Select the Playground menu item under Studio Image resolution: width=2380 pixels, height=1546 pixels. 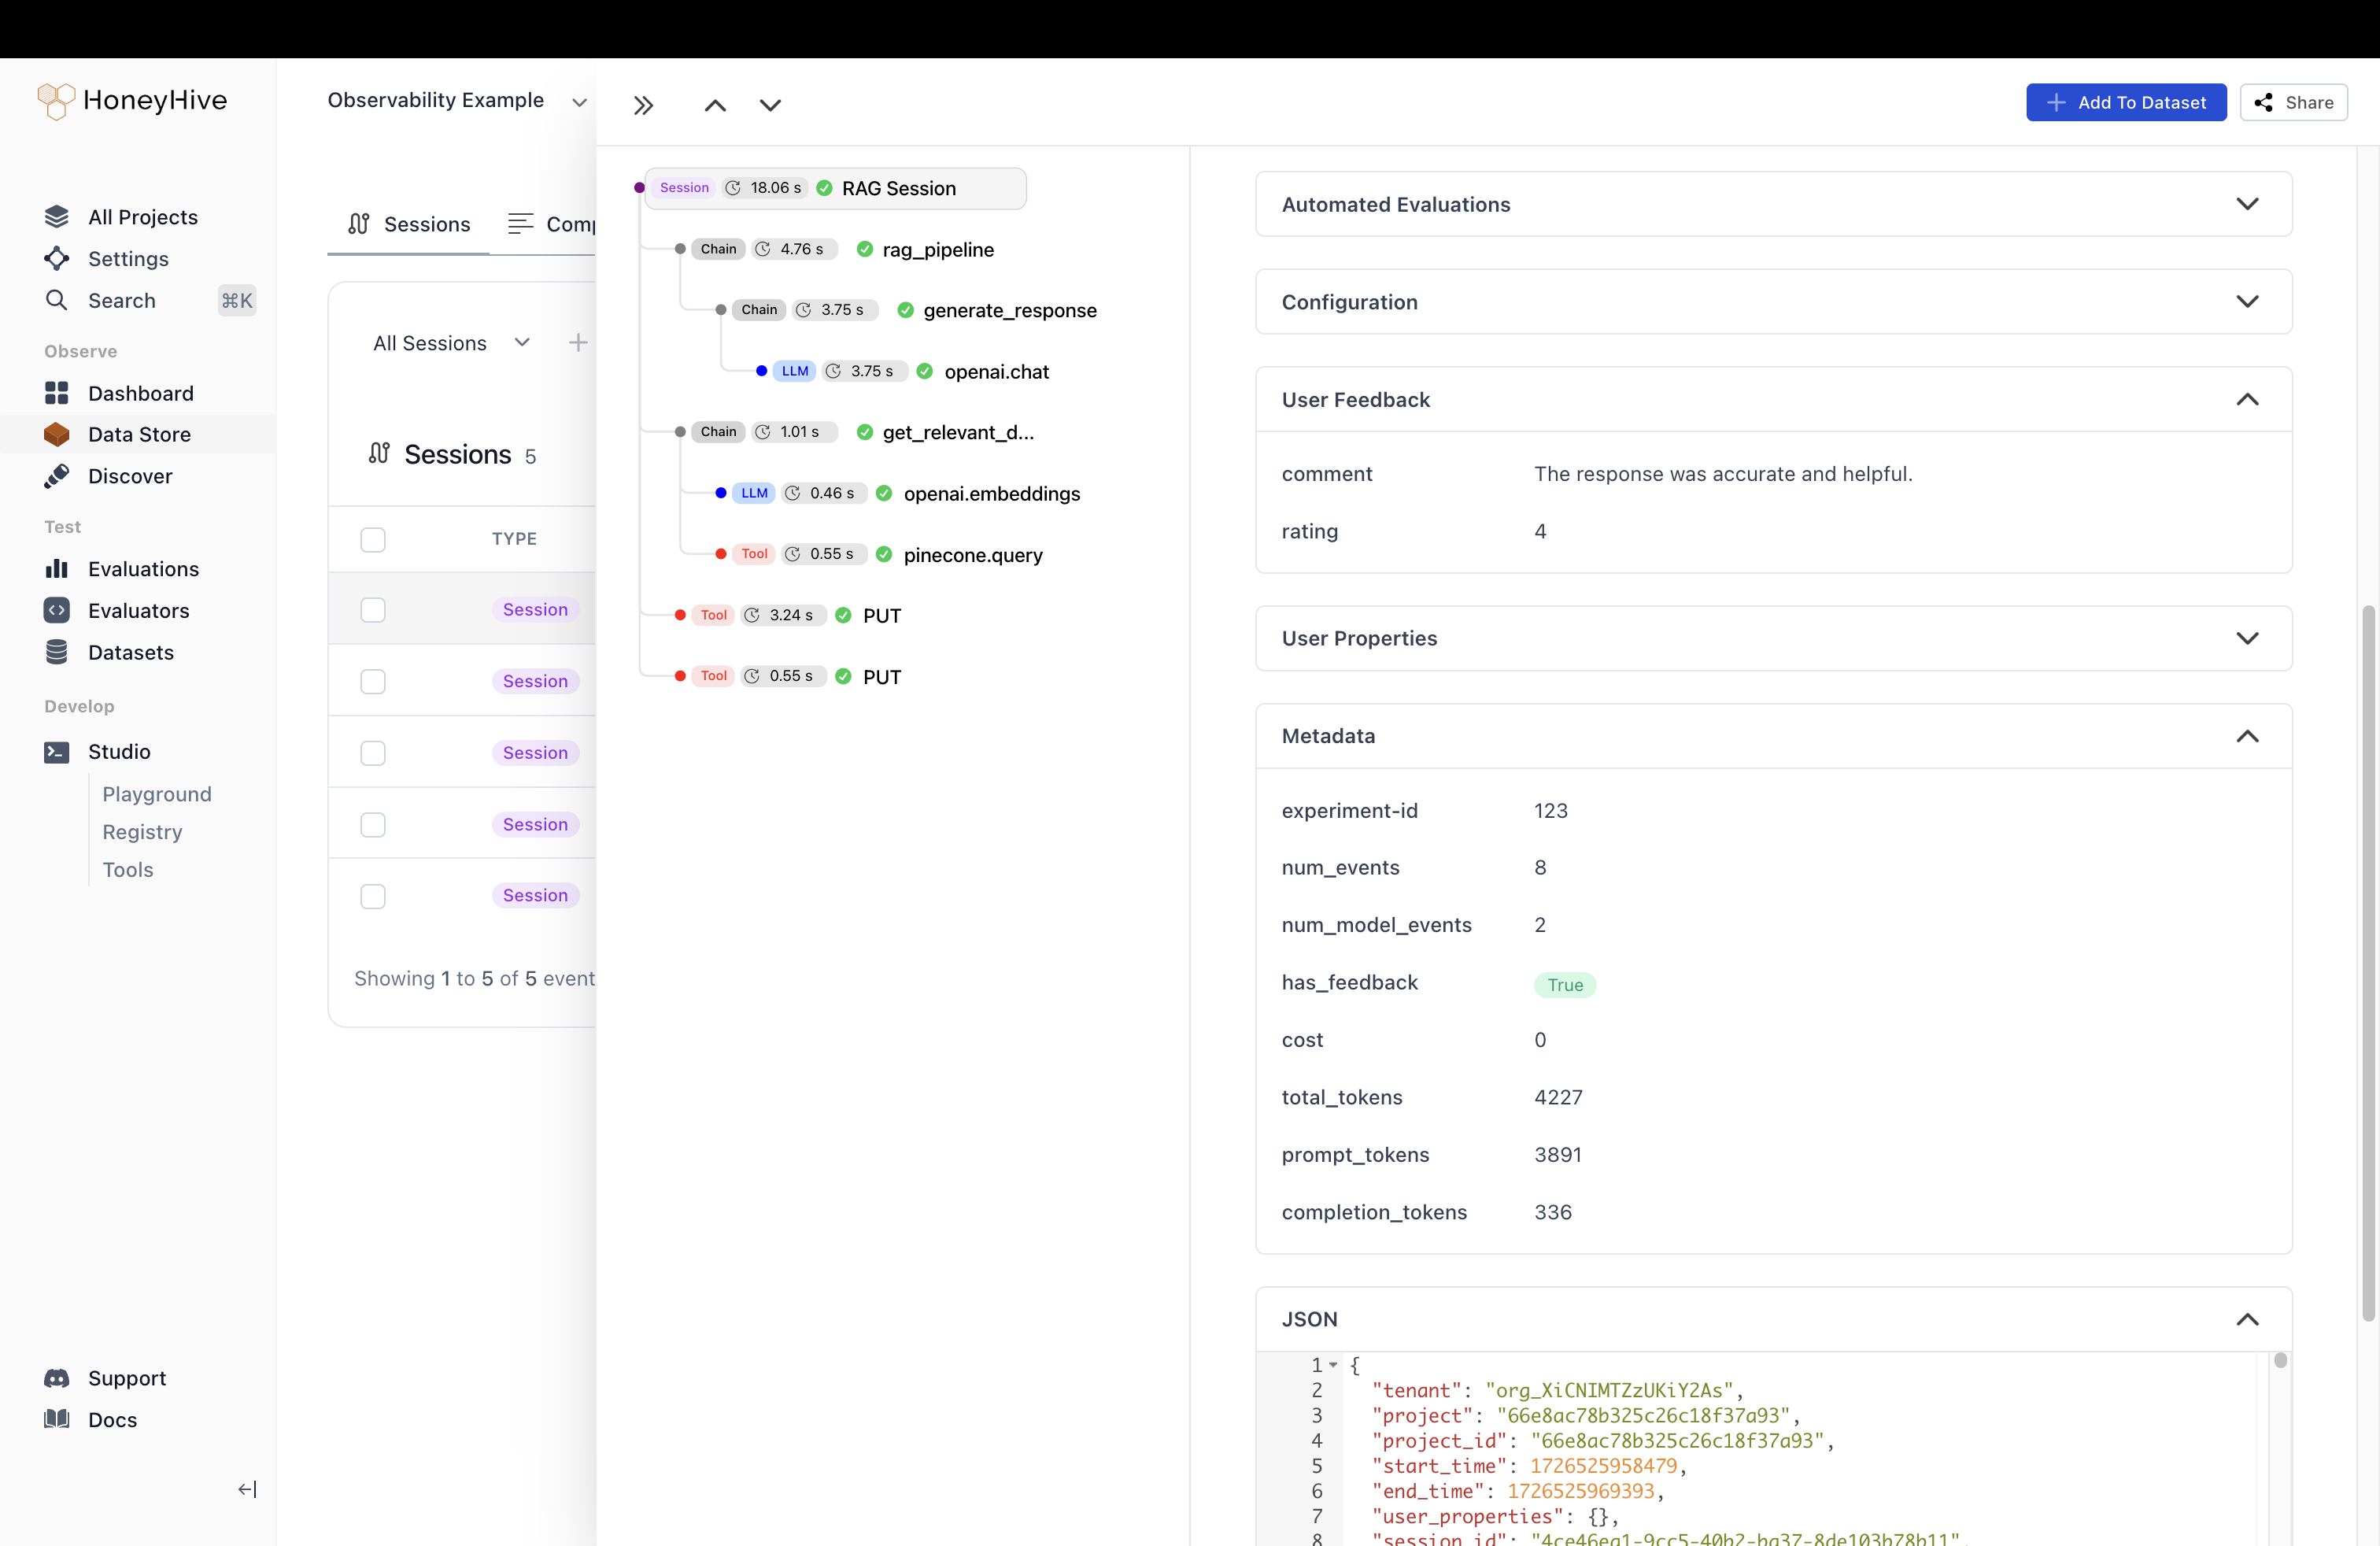[157, 794]
